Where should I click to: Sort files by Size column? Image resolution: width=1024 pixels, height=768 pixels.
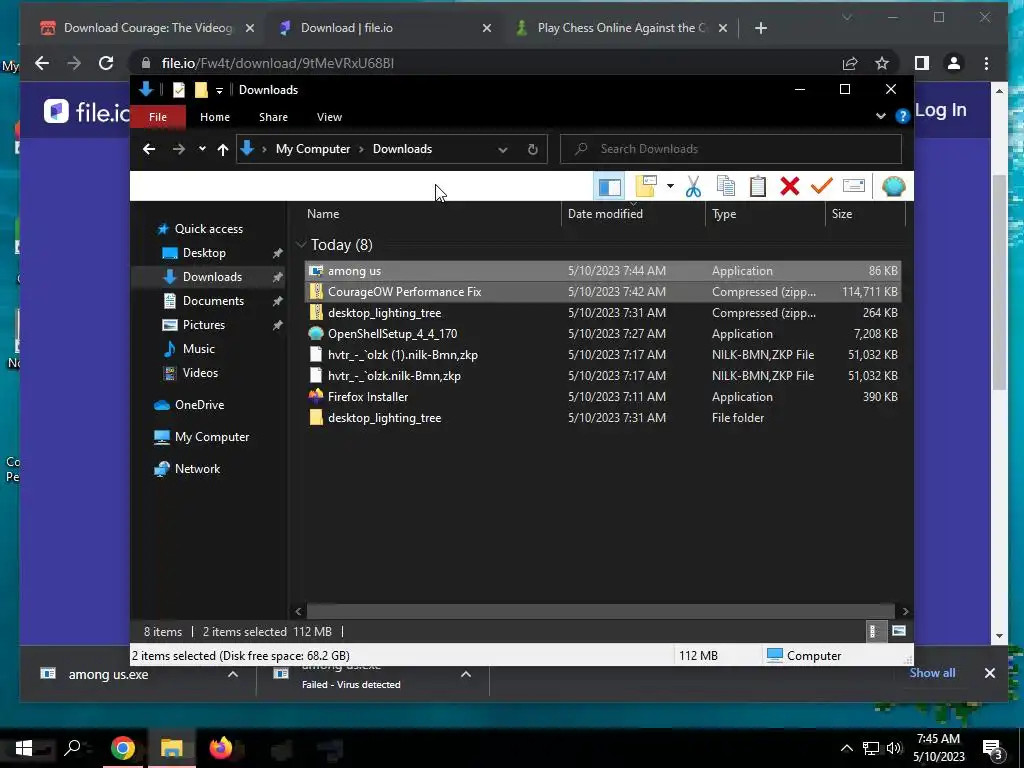pos(865,214)
